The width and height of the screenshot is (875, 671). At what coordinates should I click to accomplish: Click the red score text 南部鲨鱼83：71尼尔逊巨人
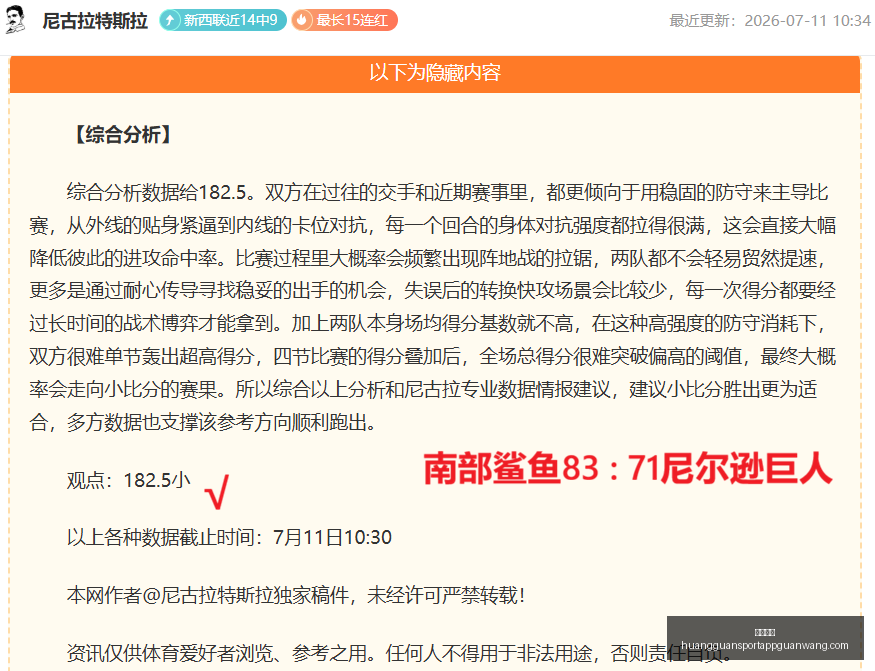628,468
